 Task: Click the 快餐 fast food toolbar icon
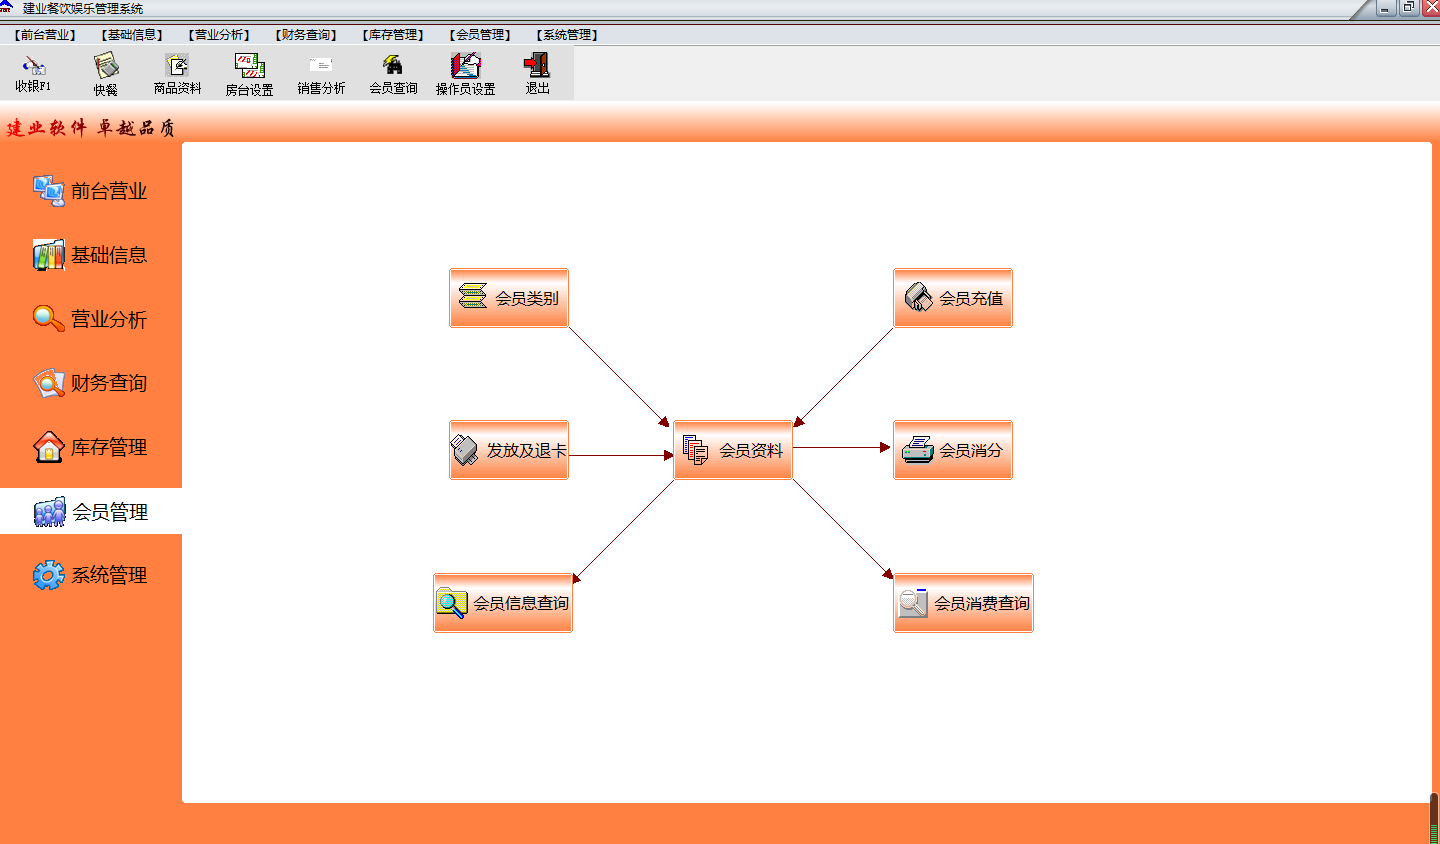pyautogui.click(x=106, y=73)
